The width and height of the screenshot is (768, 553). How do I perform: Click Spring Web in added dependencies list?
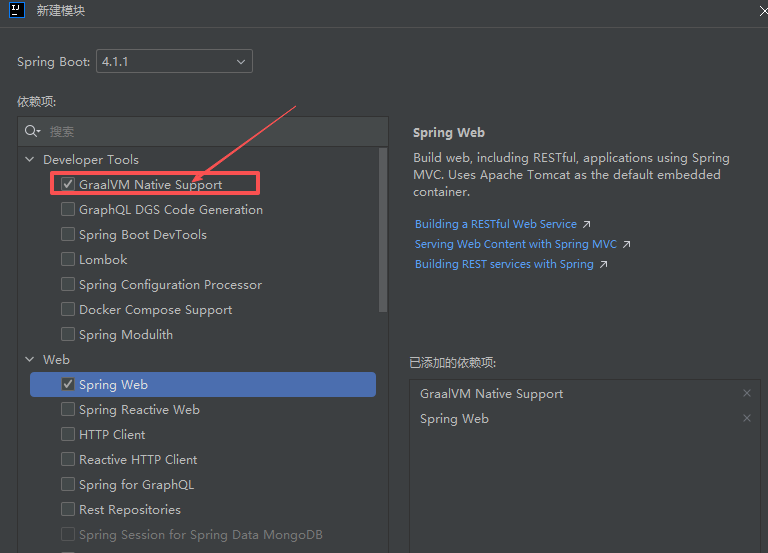[454, 419]
